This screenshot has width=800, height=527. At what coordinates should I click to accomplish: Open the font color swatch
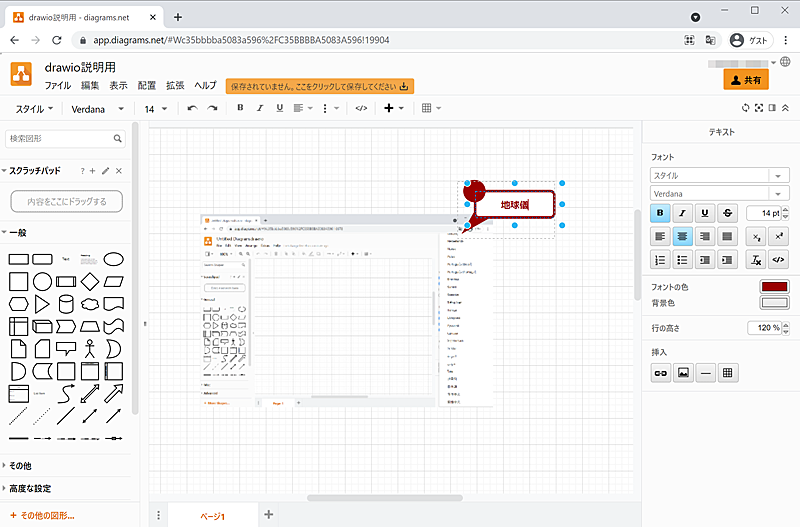tap(774, 287)
